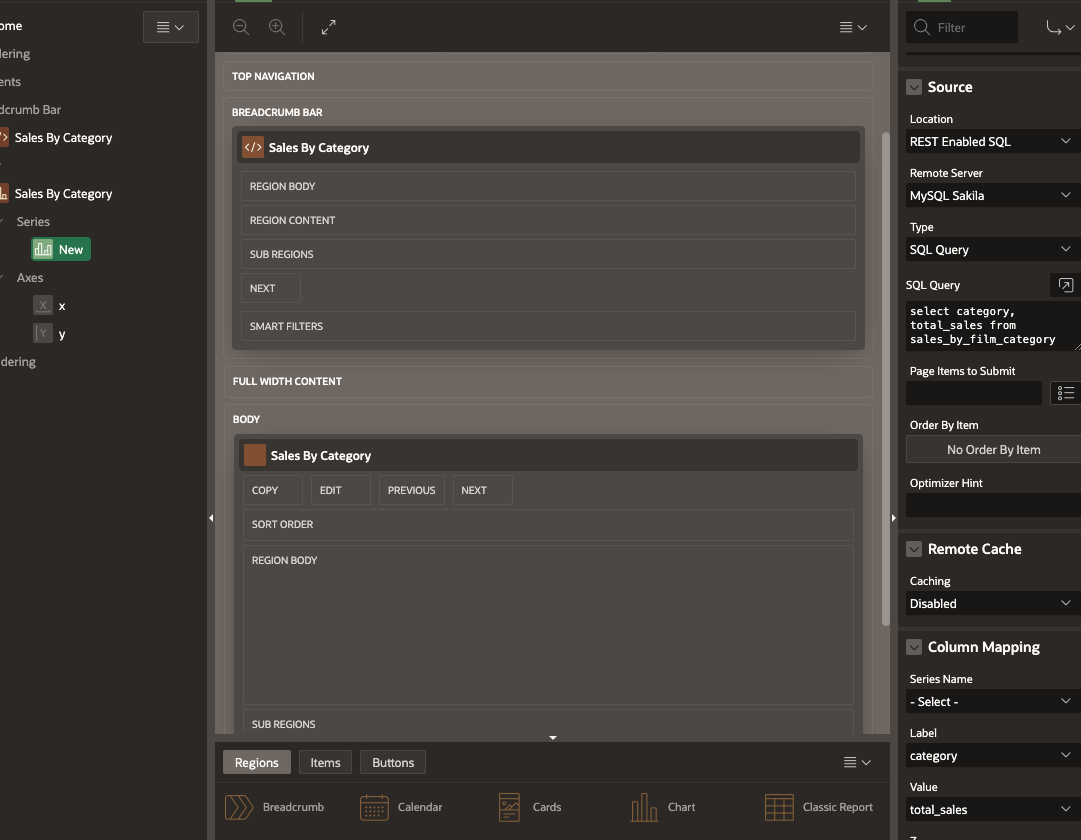This screenshot has height=840, width=1081.
Task: Select the Chart region icon in gallery
Action: (x=643, y=807)
